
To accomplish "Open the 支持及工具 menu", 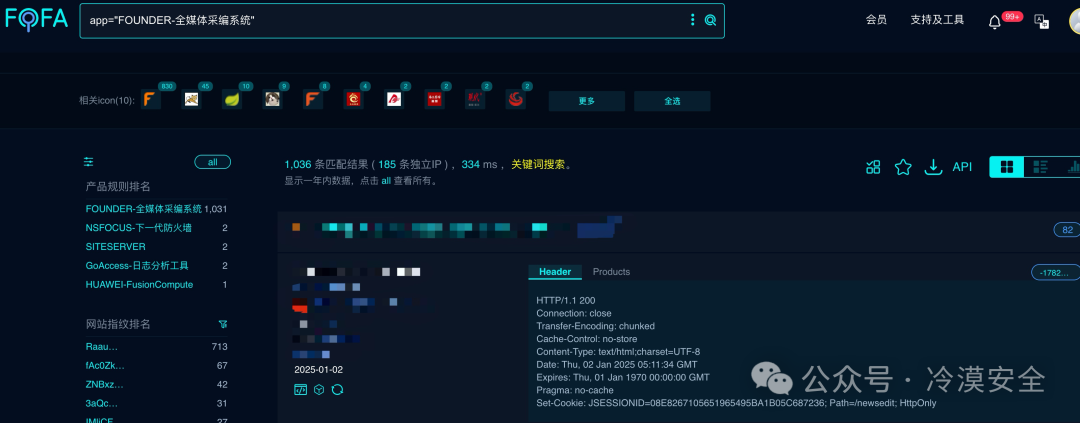I will (x=937, y=20).
